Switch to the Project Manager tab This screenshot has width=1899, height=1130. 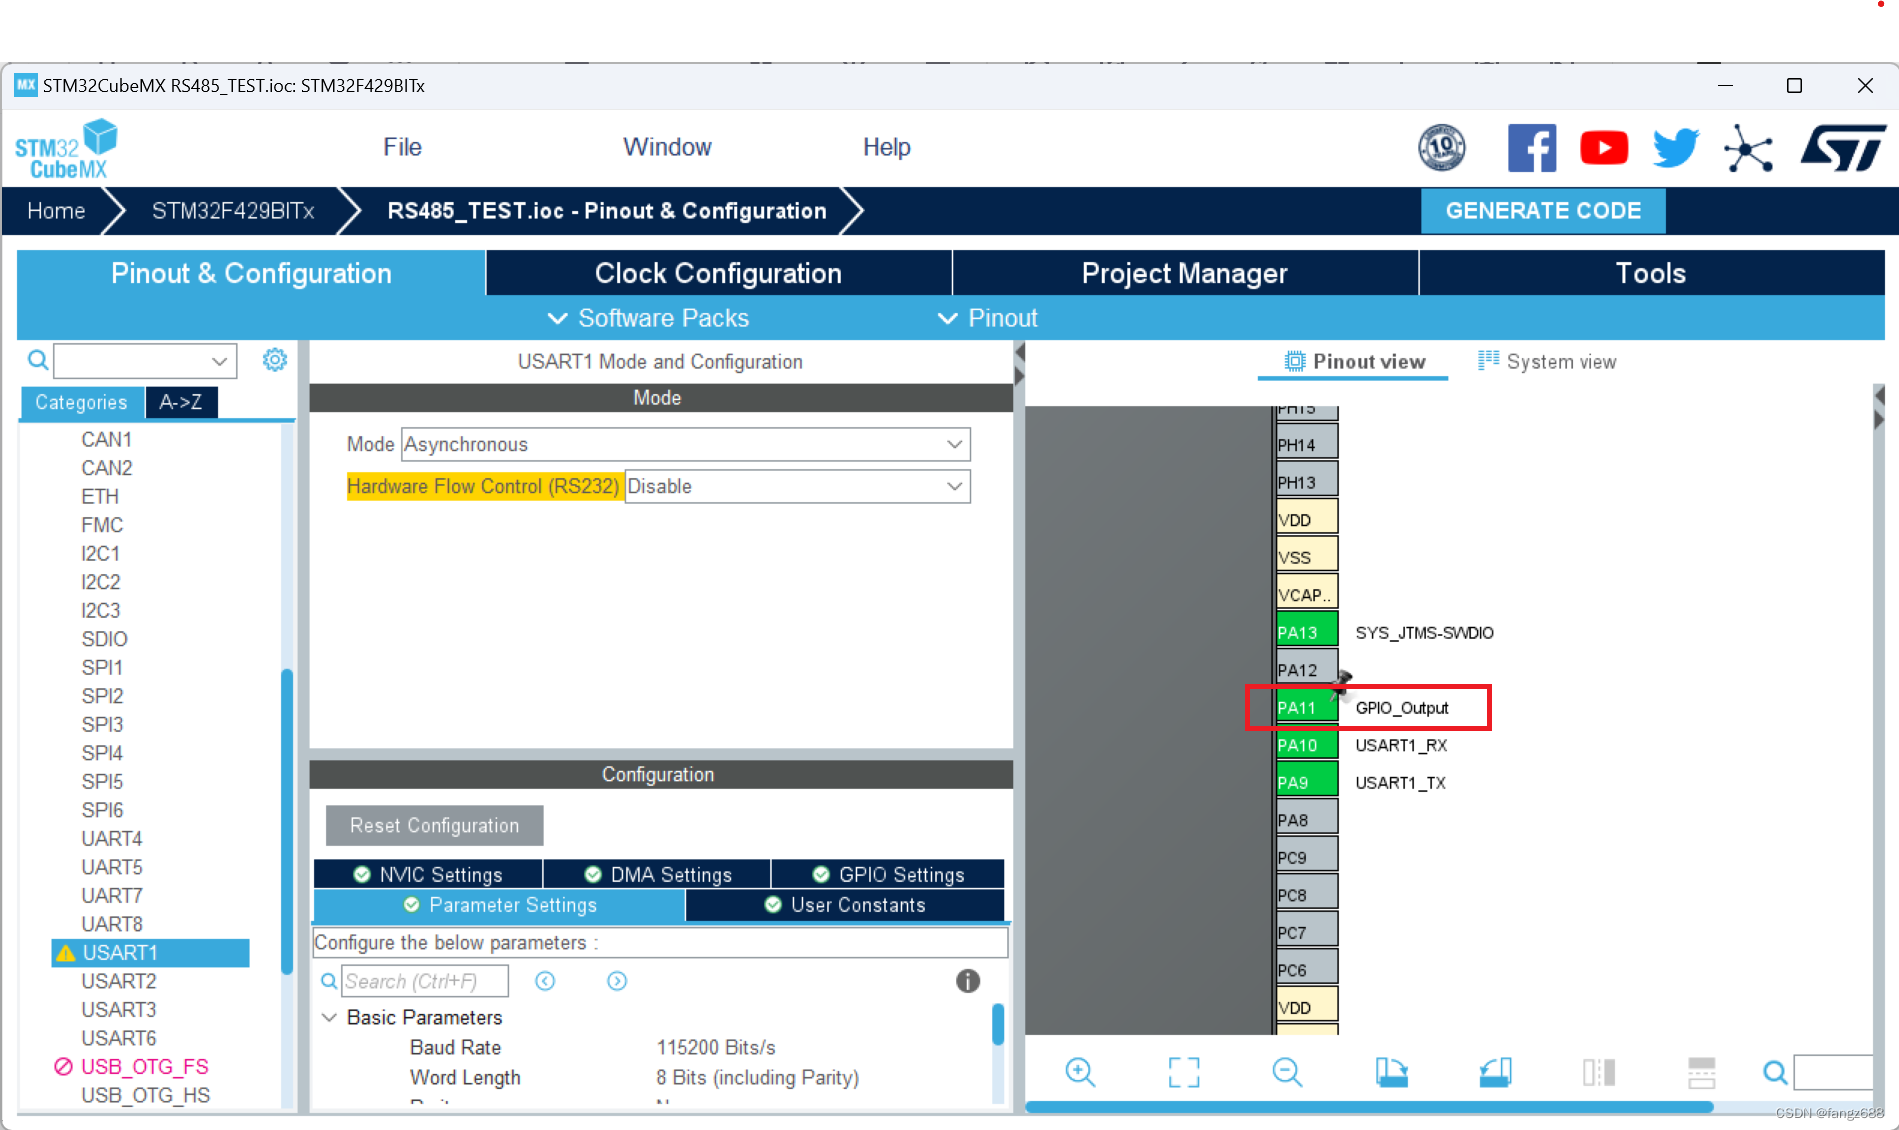click(x=1185, y=273)
